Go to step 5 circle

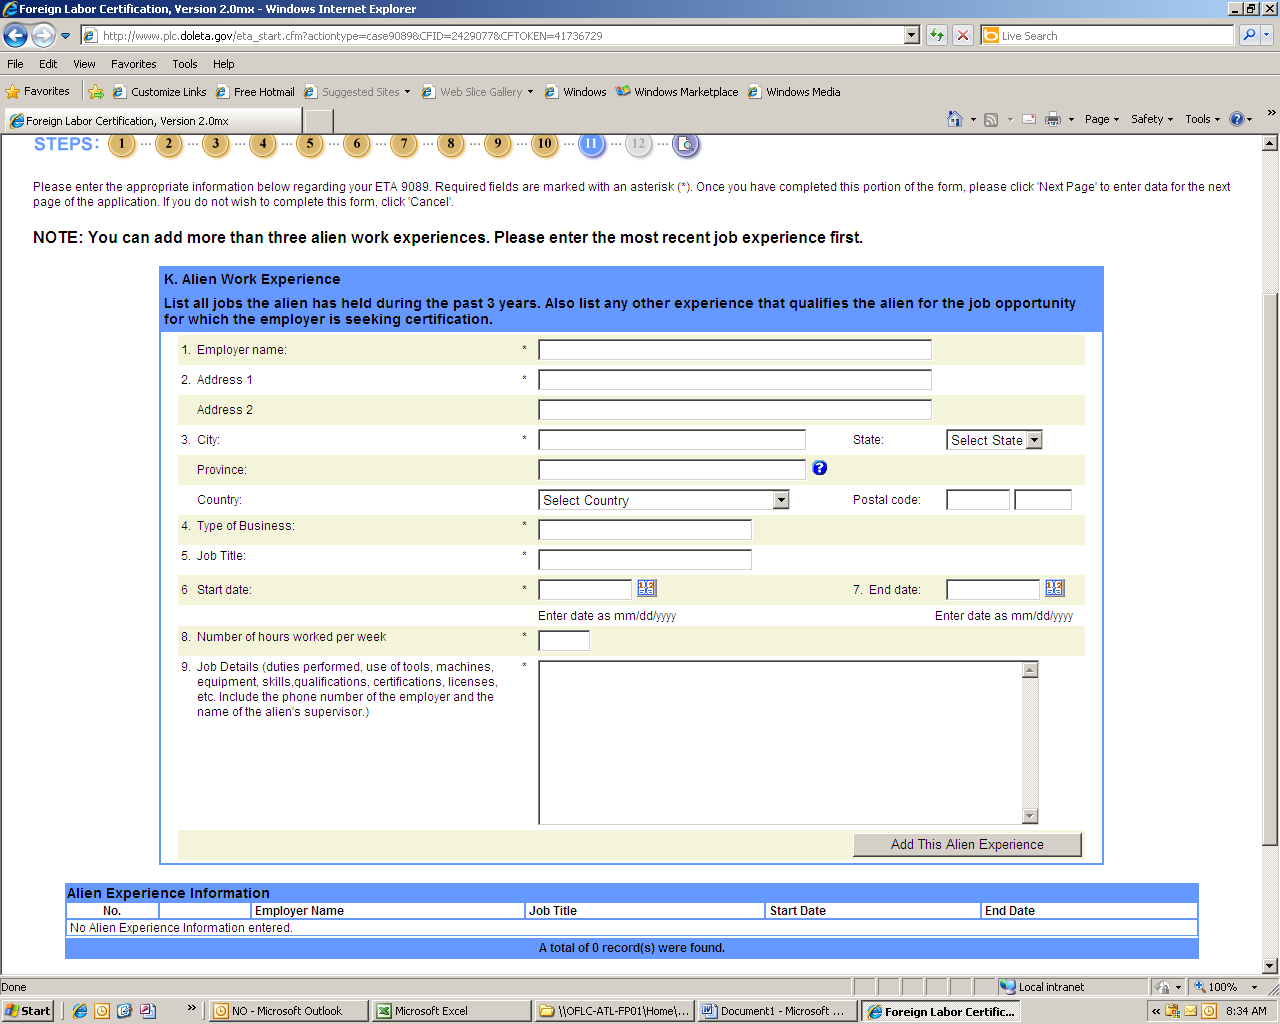[x=310, y=144]
